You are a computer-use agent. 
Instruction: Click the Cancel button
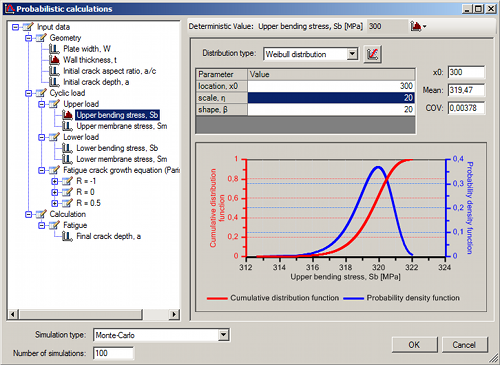pos(464,345)
